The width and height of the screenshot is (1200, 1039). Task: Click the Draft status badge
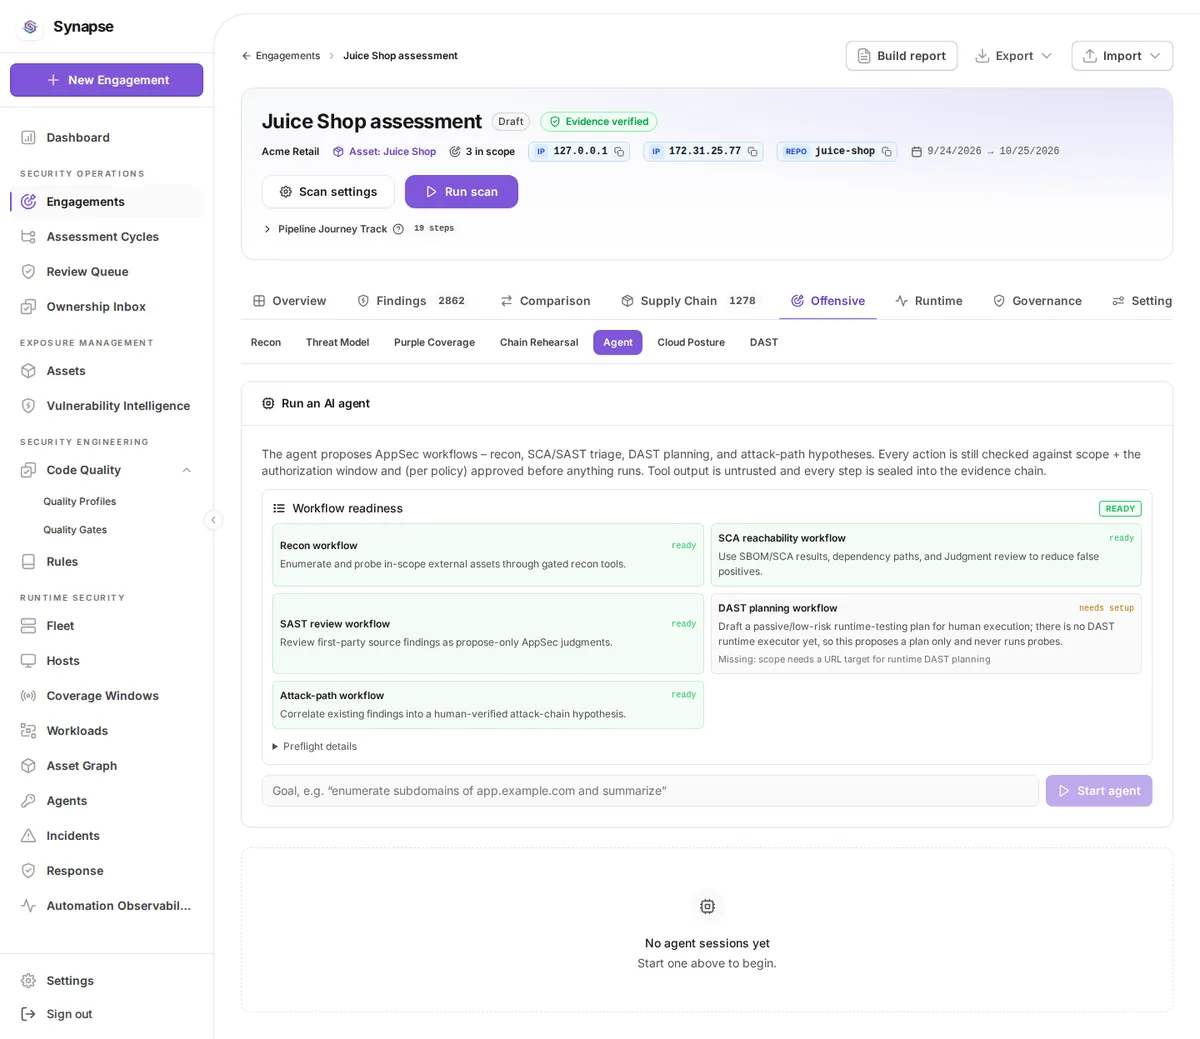pos(510,122)
